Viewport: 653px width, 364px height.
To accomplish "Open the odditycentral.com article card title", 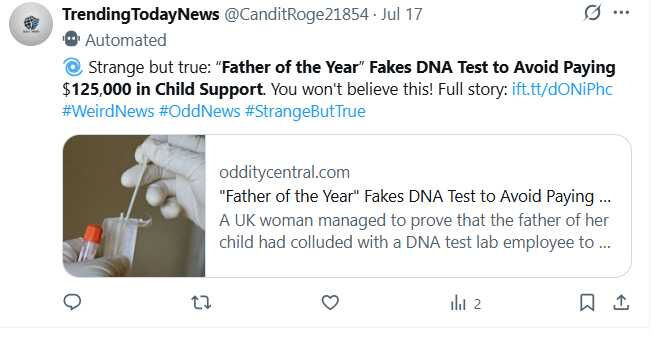I will (415, 196).
